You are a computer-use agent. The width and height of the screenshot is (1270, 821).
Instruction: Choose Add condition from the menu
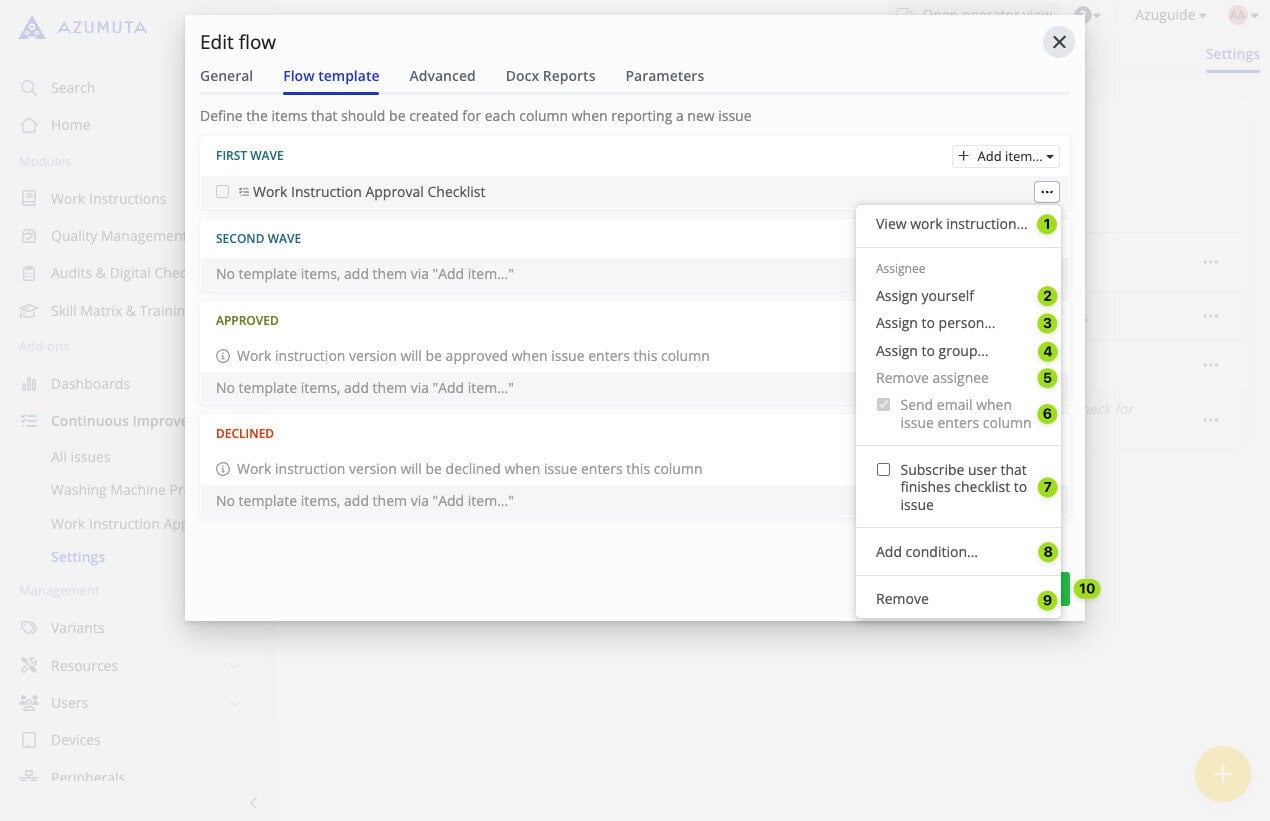click(926, 552)
